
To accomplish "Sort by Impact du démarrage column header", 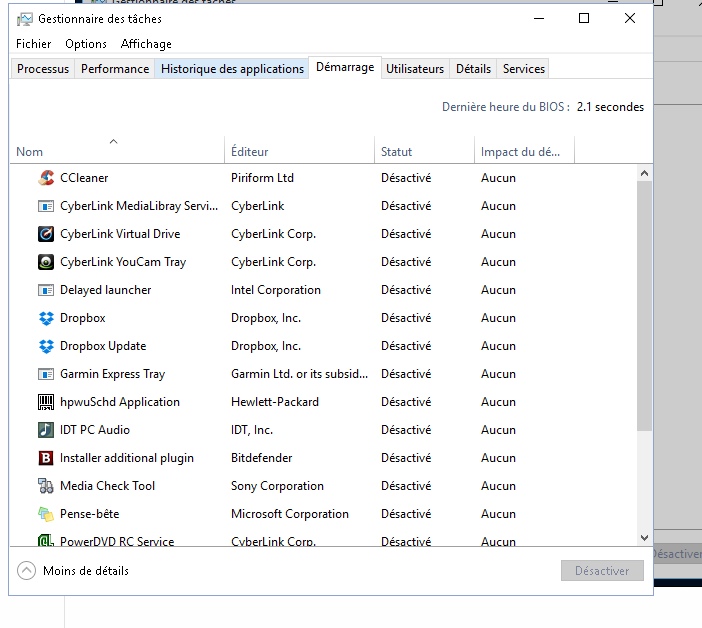I will tap(524, 150).
